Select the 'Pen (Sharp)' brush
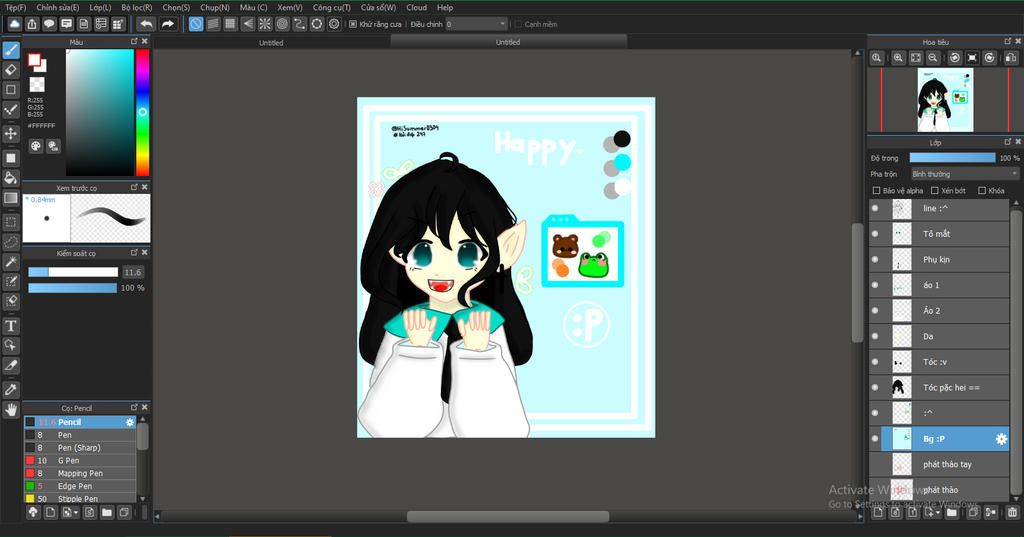Viewport: 1024px width, 537px height. [x=80, y=448]
